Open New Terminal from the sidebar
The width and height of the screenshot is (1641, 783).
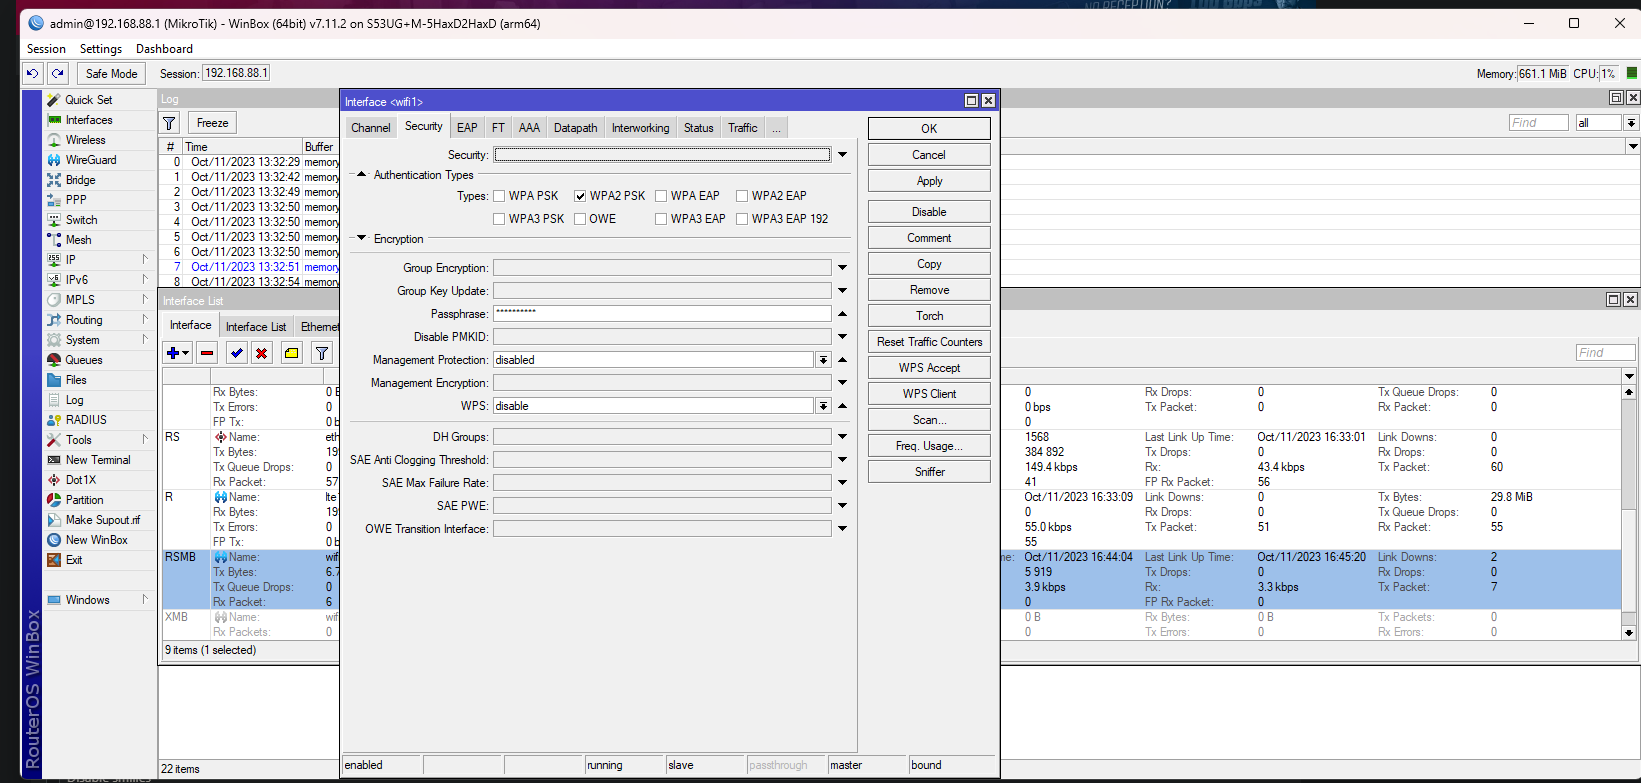click(x=98, y=460)
